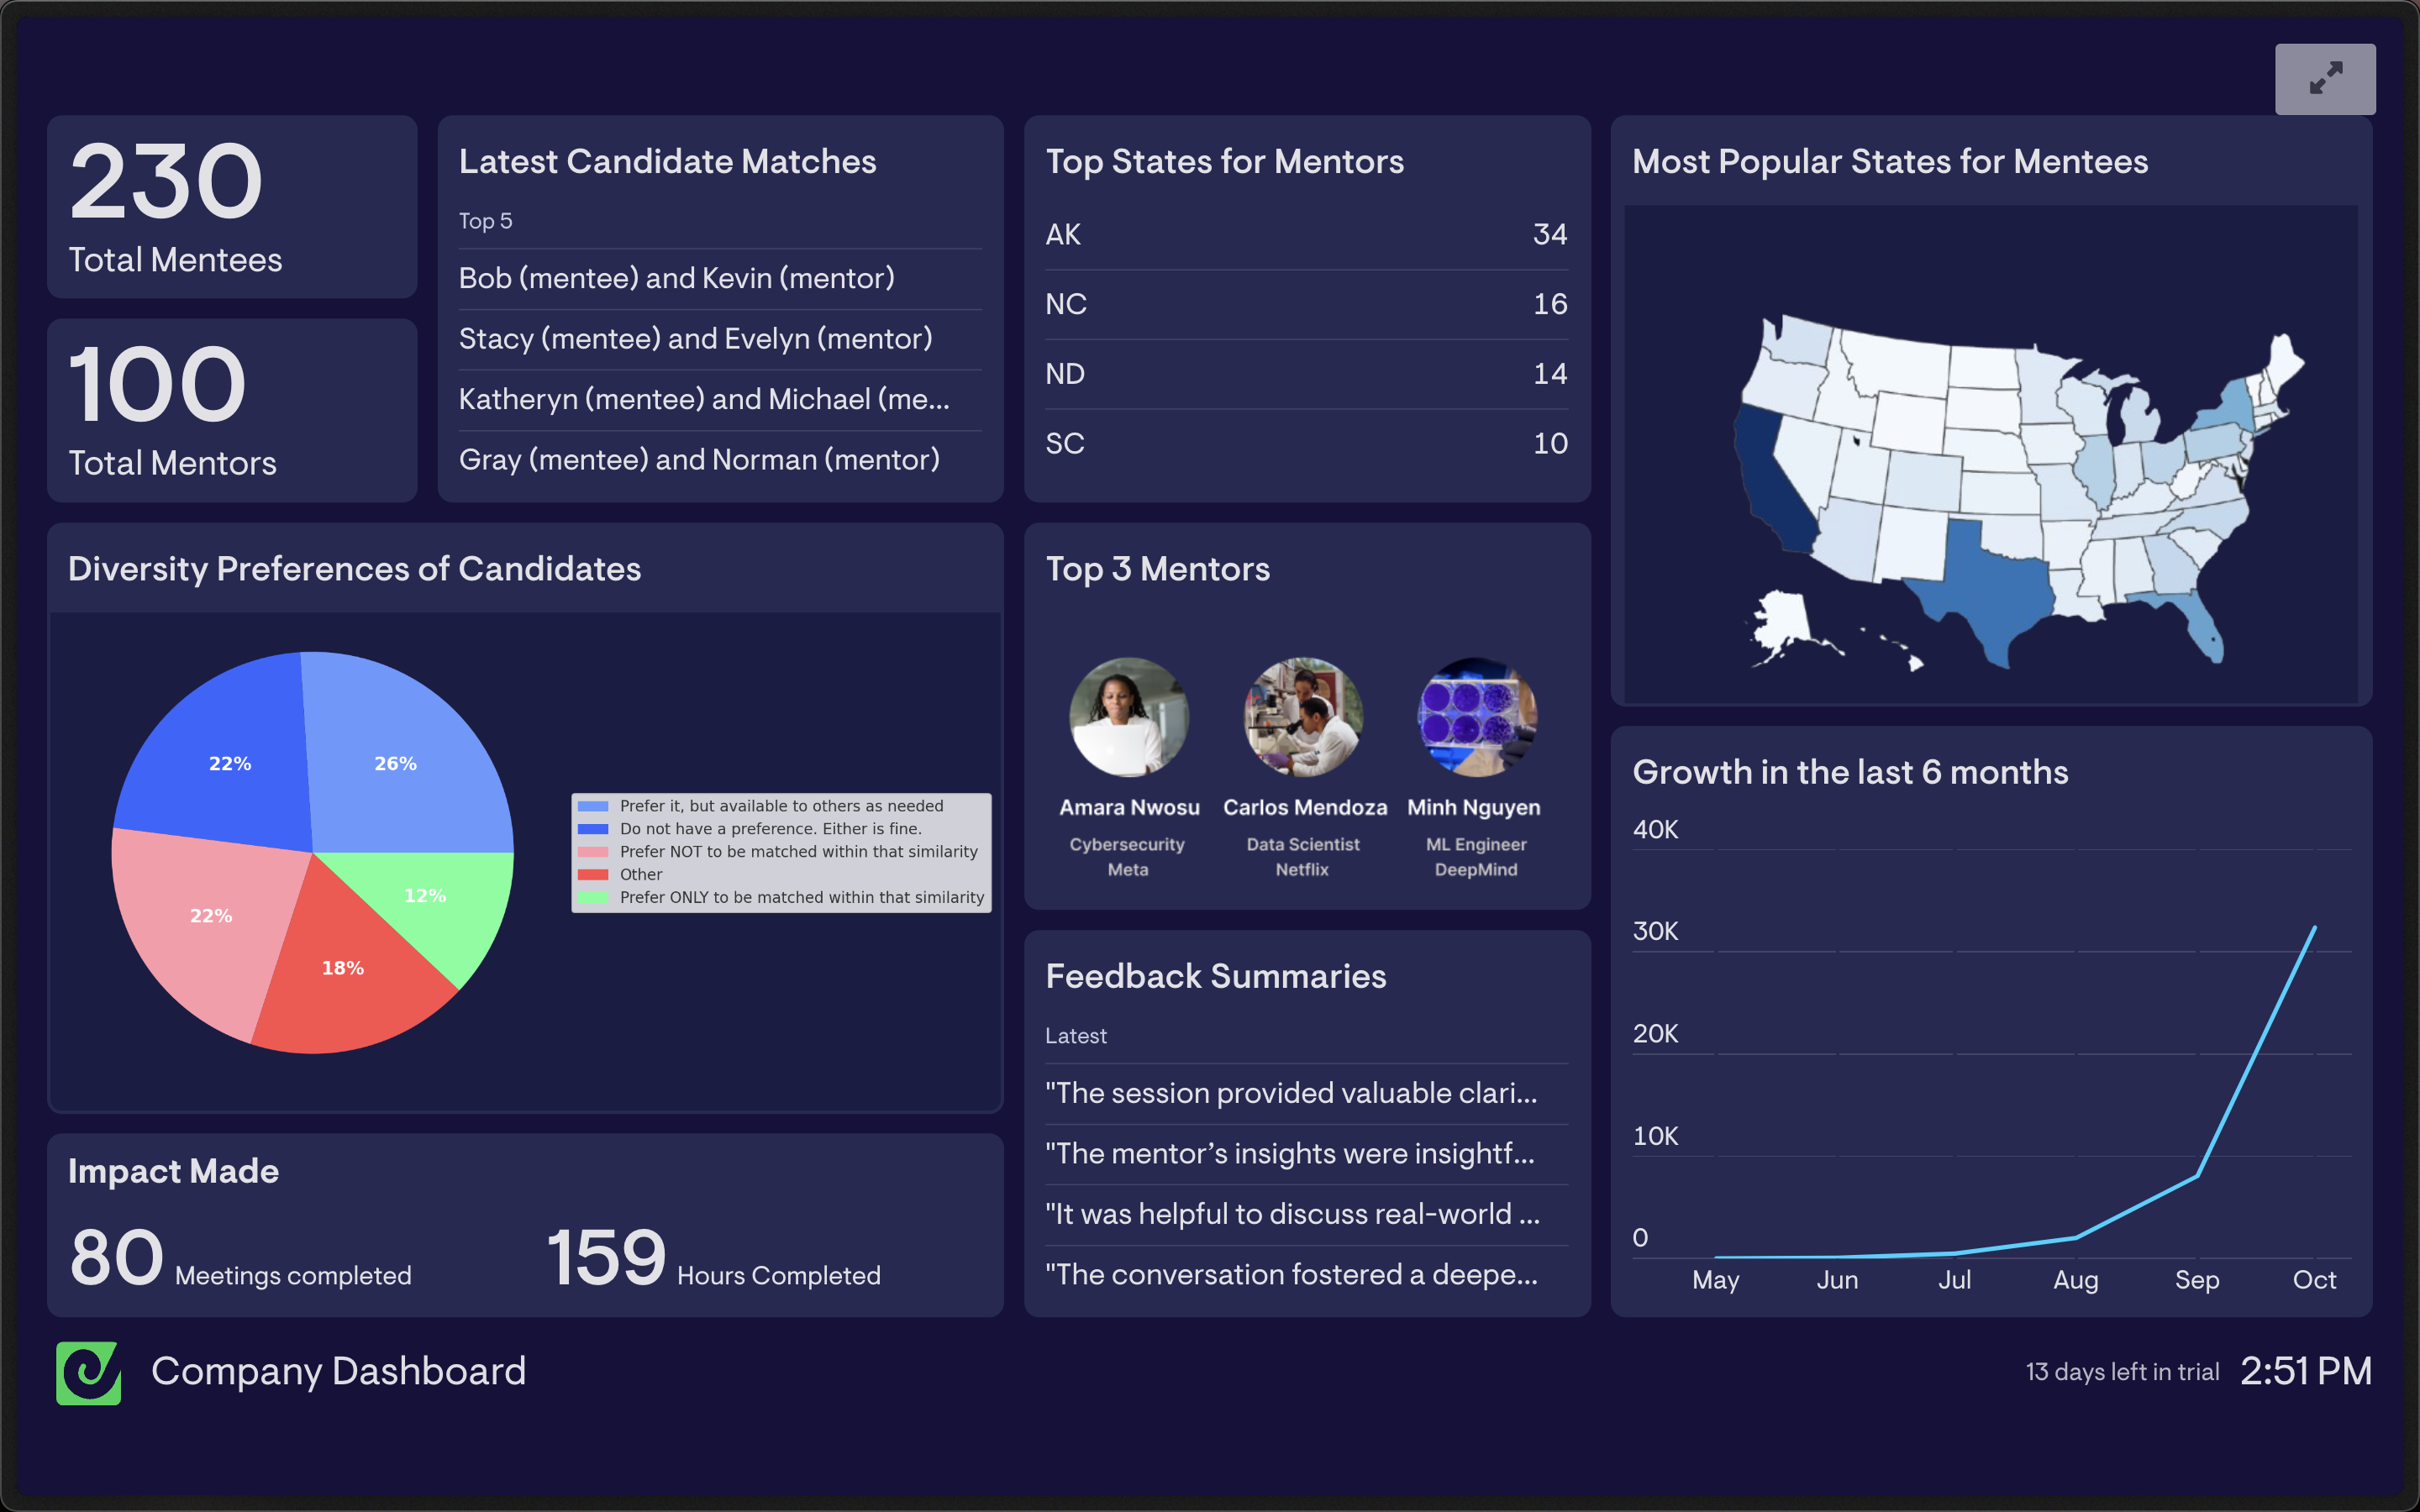Screen dimensions: 2420x1512
Task: Open Gray and Norman candidate match row
Action: click(x=699, y=459)
